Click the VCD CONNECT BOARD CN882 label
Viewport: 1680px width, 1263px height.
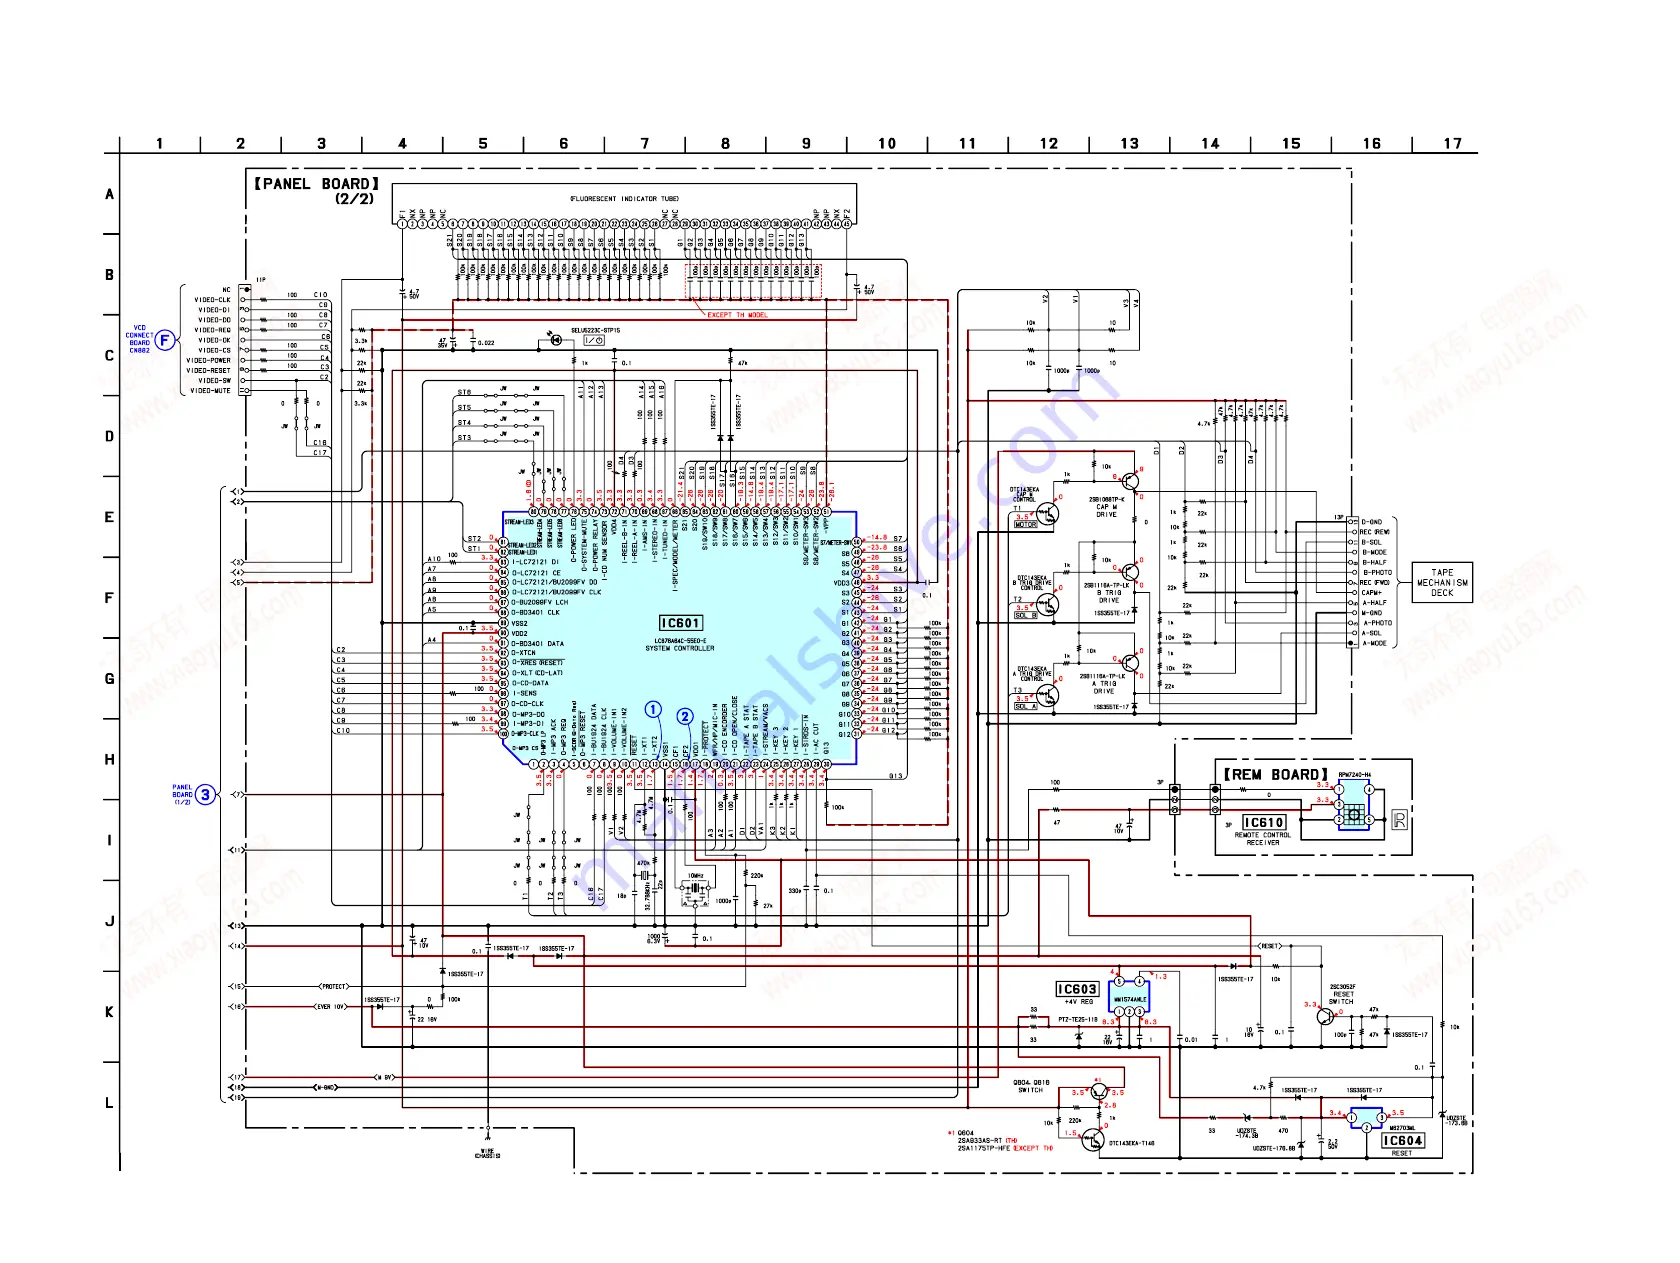(139, 339)
